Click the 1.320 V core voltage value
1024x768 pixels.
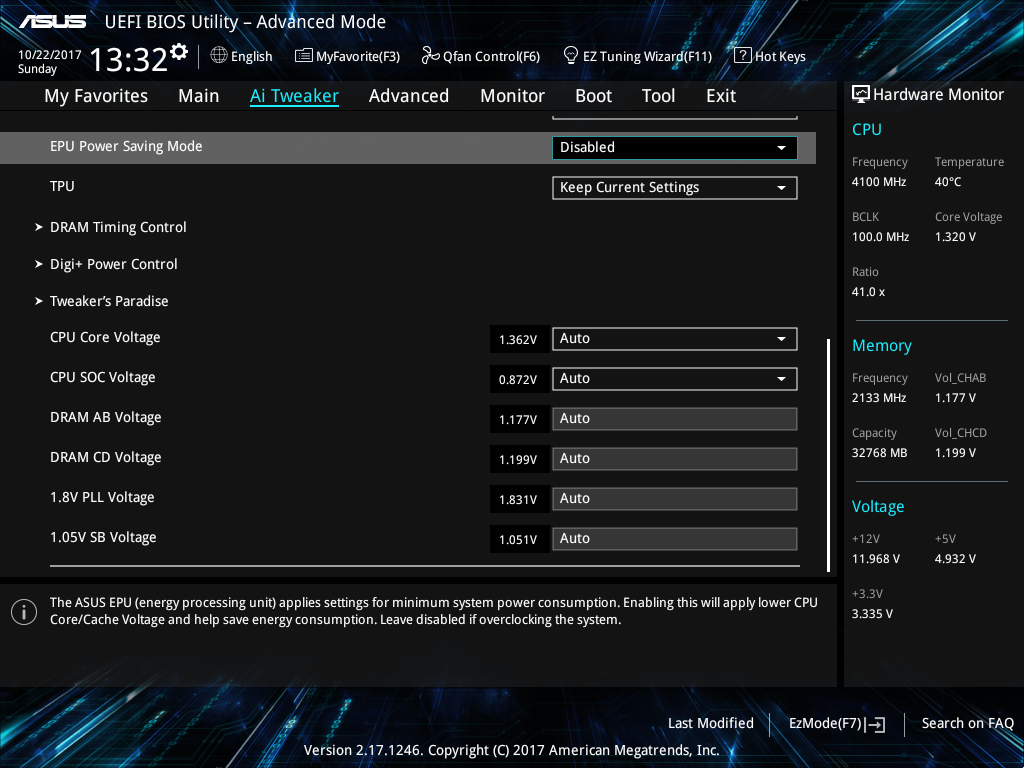click(x=955, y=236)
